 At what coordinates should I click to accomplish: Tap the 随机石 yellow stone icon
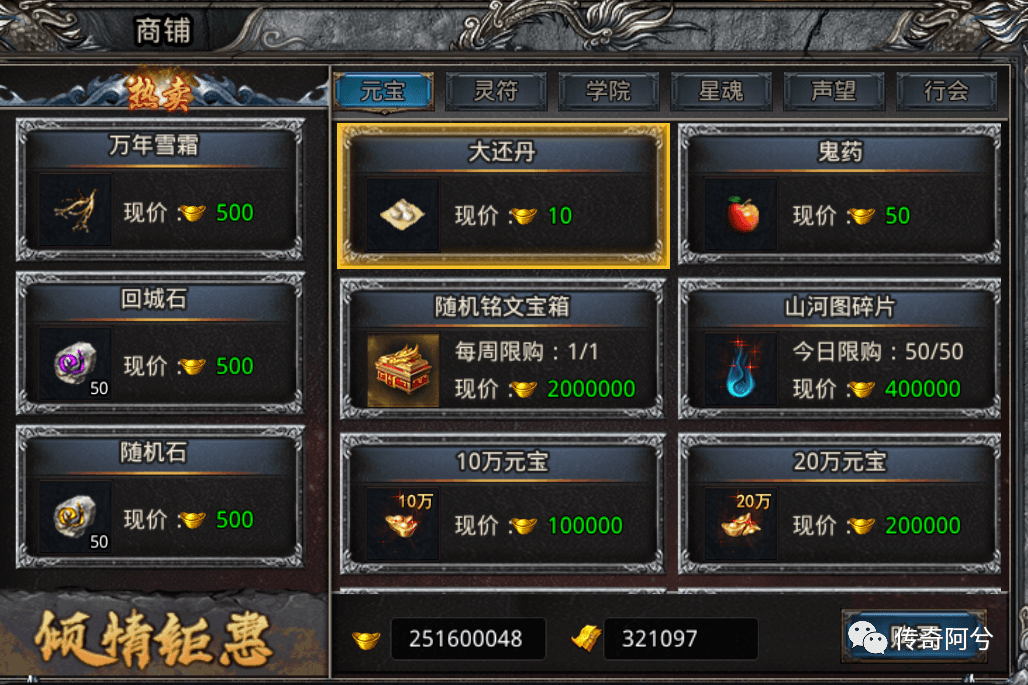(x=75, y=517)
